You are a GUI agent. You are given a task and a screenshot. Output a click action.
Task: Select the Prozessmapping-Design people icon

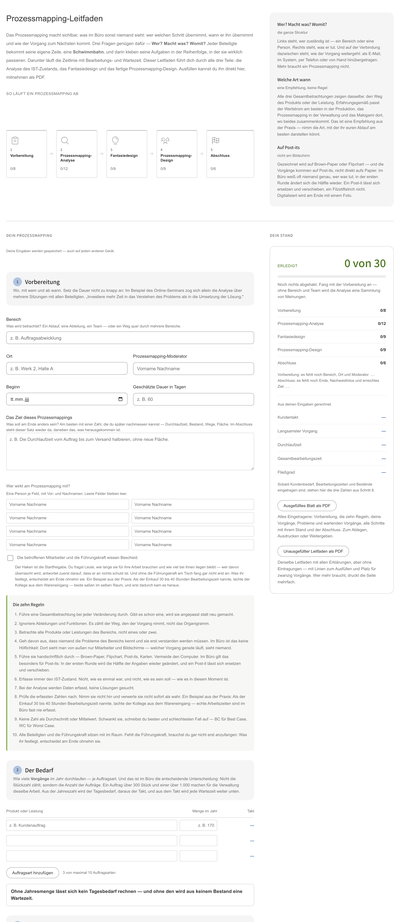165,141
